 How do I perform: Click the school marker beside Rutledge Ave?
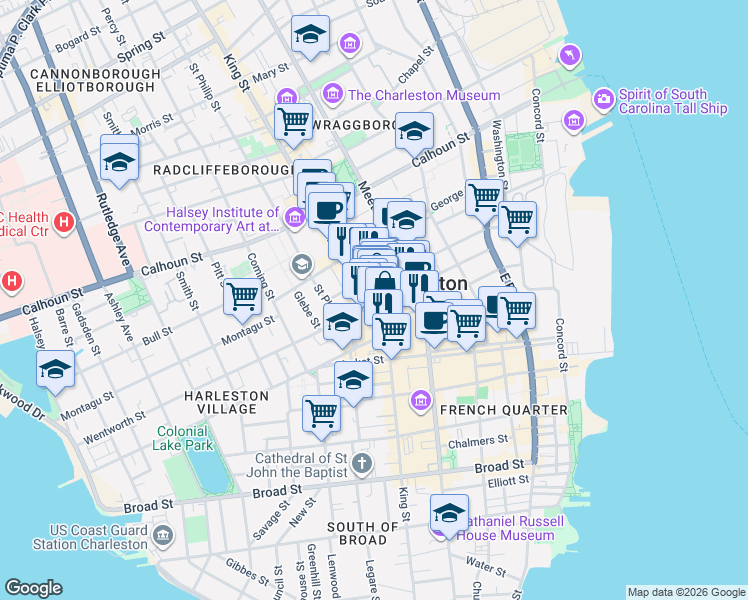119,165
